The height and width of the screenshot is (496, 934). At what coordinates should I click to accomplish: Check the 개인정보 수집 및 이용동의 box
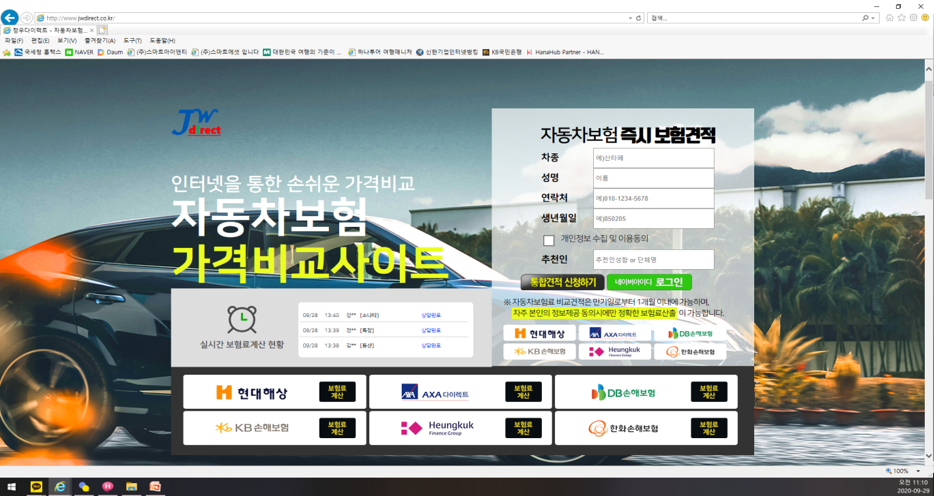(549, 241)
